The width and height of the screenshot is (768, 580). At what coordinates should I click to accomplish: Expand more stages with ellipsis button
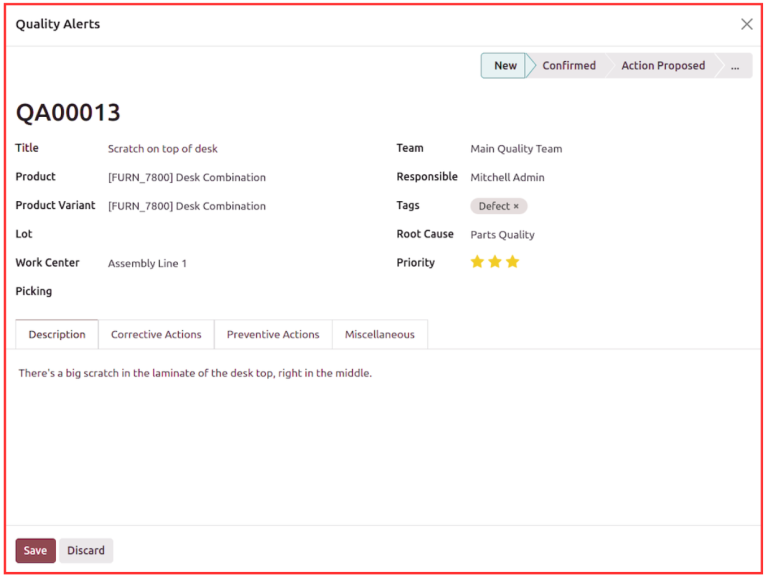point(735,66)
